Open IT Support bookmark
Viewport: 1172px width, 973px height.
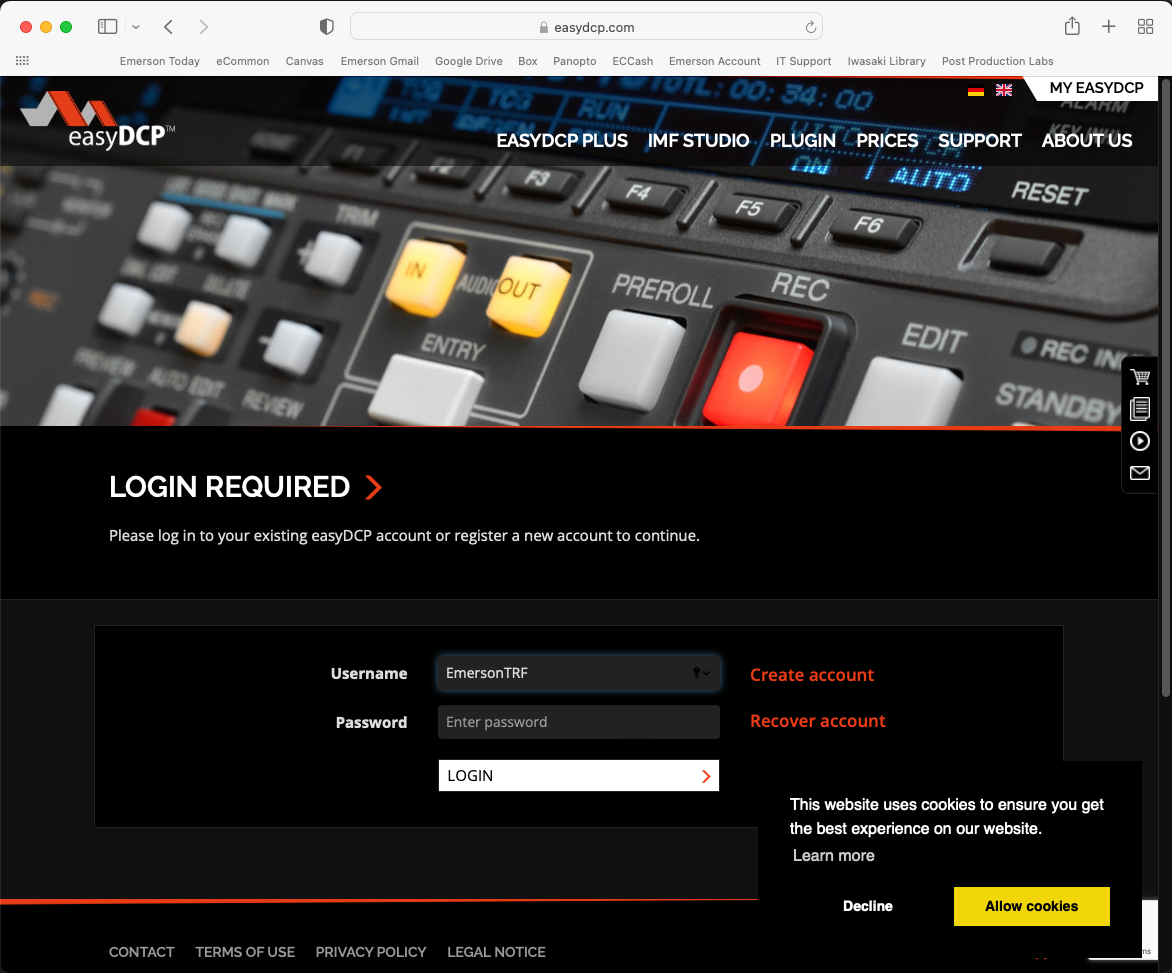[x=804, y=61]
